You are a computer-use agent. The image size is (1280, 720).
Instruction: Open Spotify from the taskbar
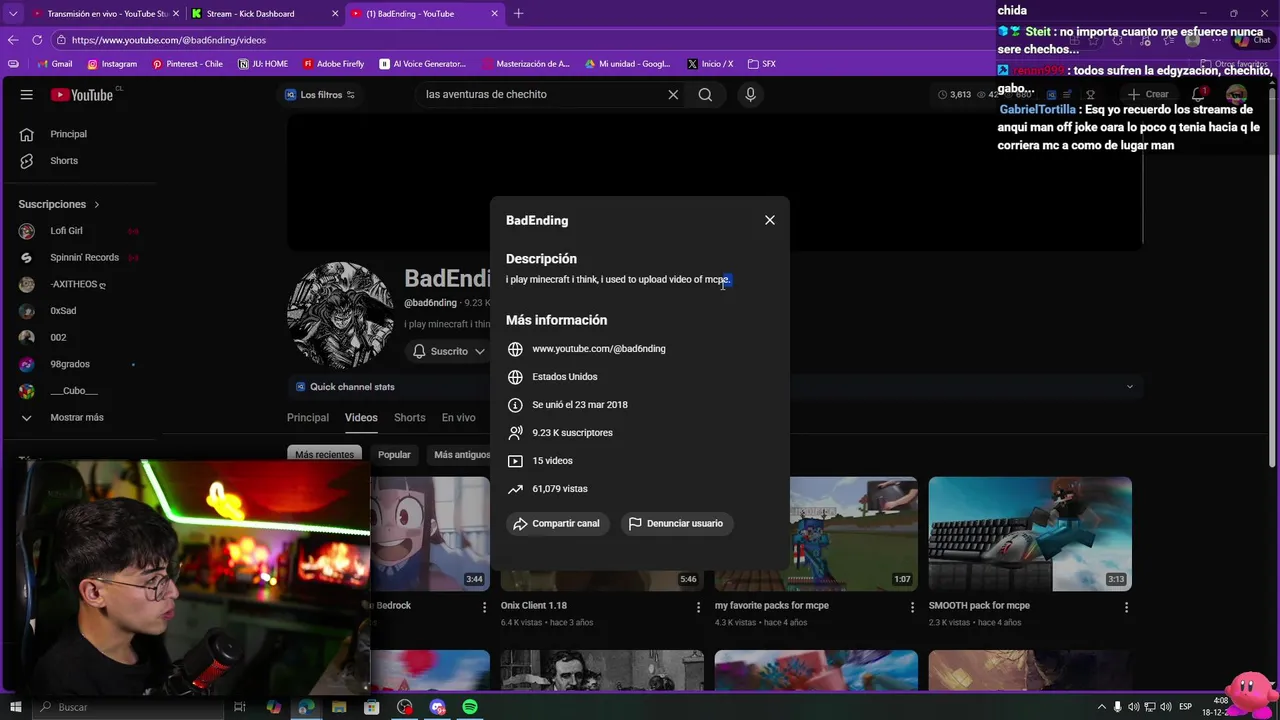[469, 707]
